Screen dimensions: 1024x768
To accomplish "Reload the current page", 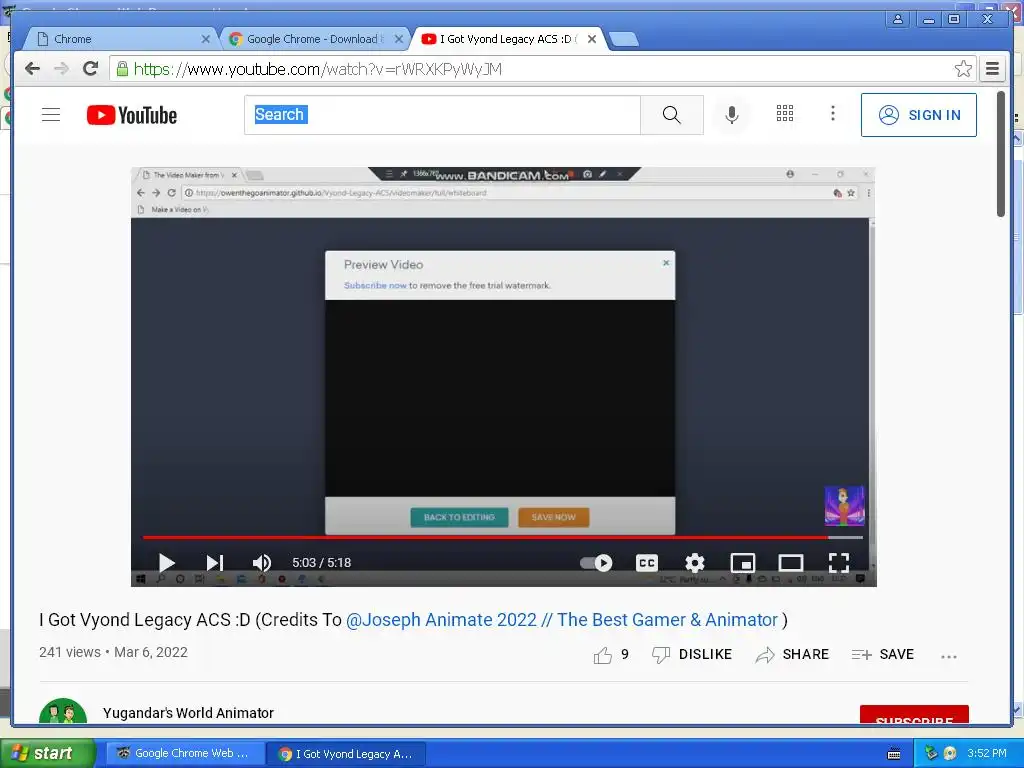I will pyautogui.click(x=91, y=69).
